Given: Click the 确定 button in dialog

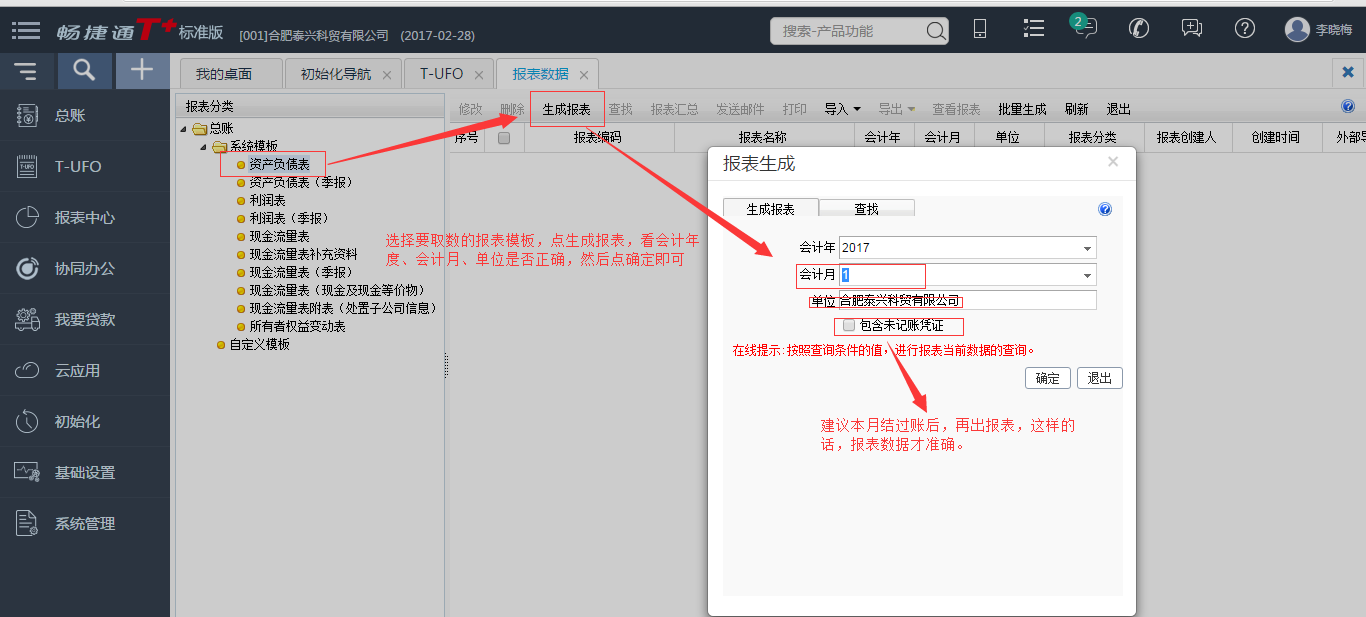Looking at the screenshot, I should tap(1047, 378).
